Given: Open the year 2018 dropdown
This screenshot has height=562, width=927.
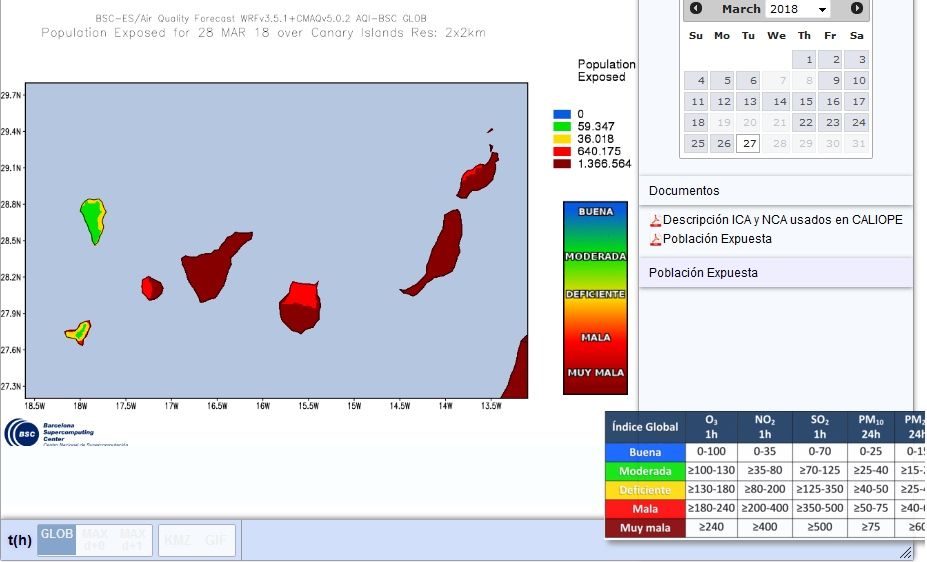Looking at the screenshot, I should point(797,9).
